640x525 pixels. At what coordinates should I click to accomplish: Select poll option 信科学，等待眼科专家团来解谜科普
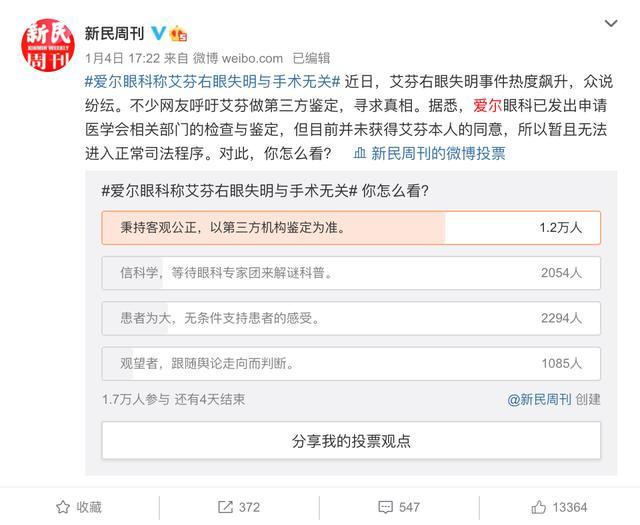(x=351, y=273)
